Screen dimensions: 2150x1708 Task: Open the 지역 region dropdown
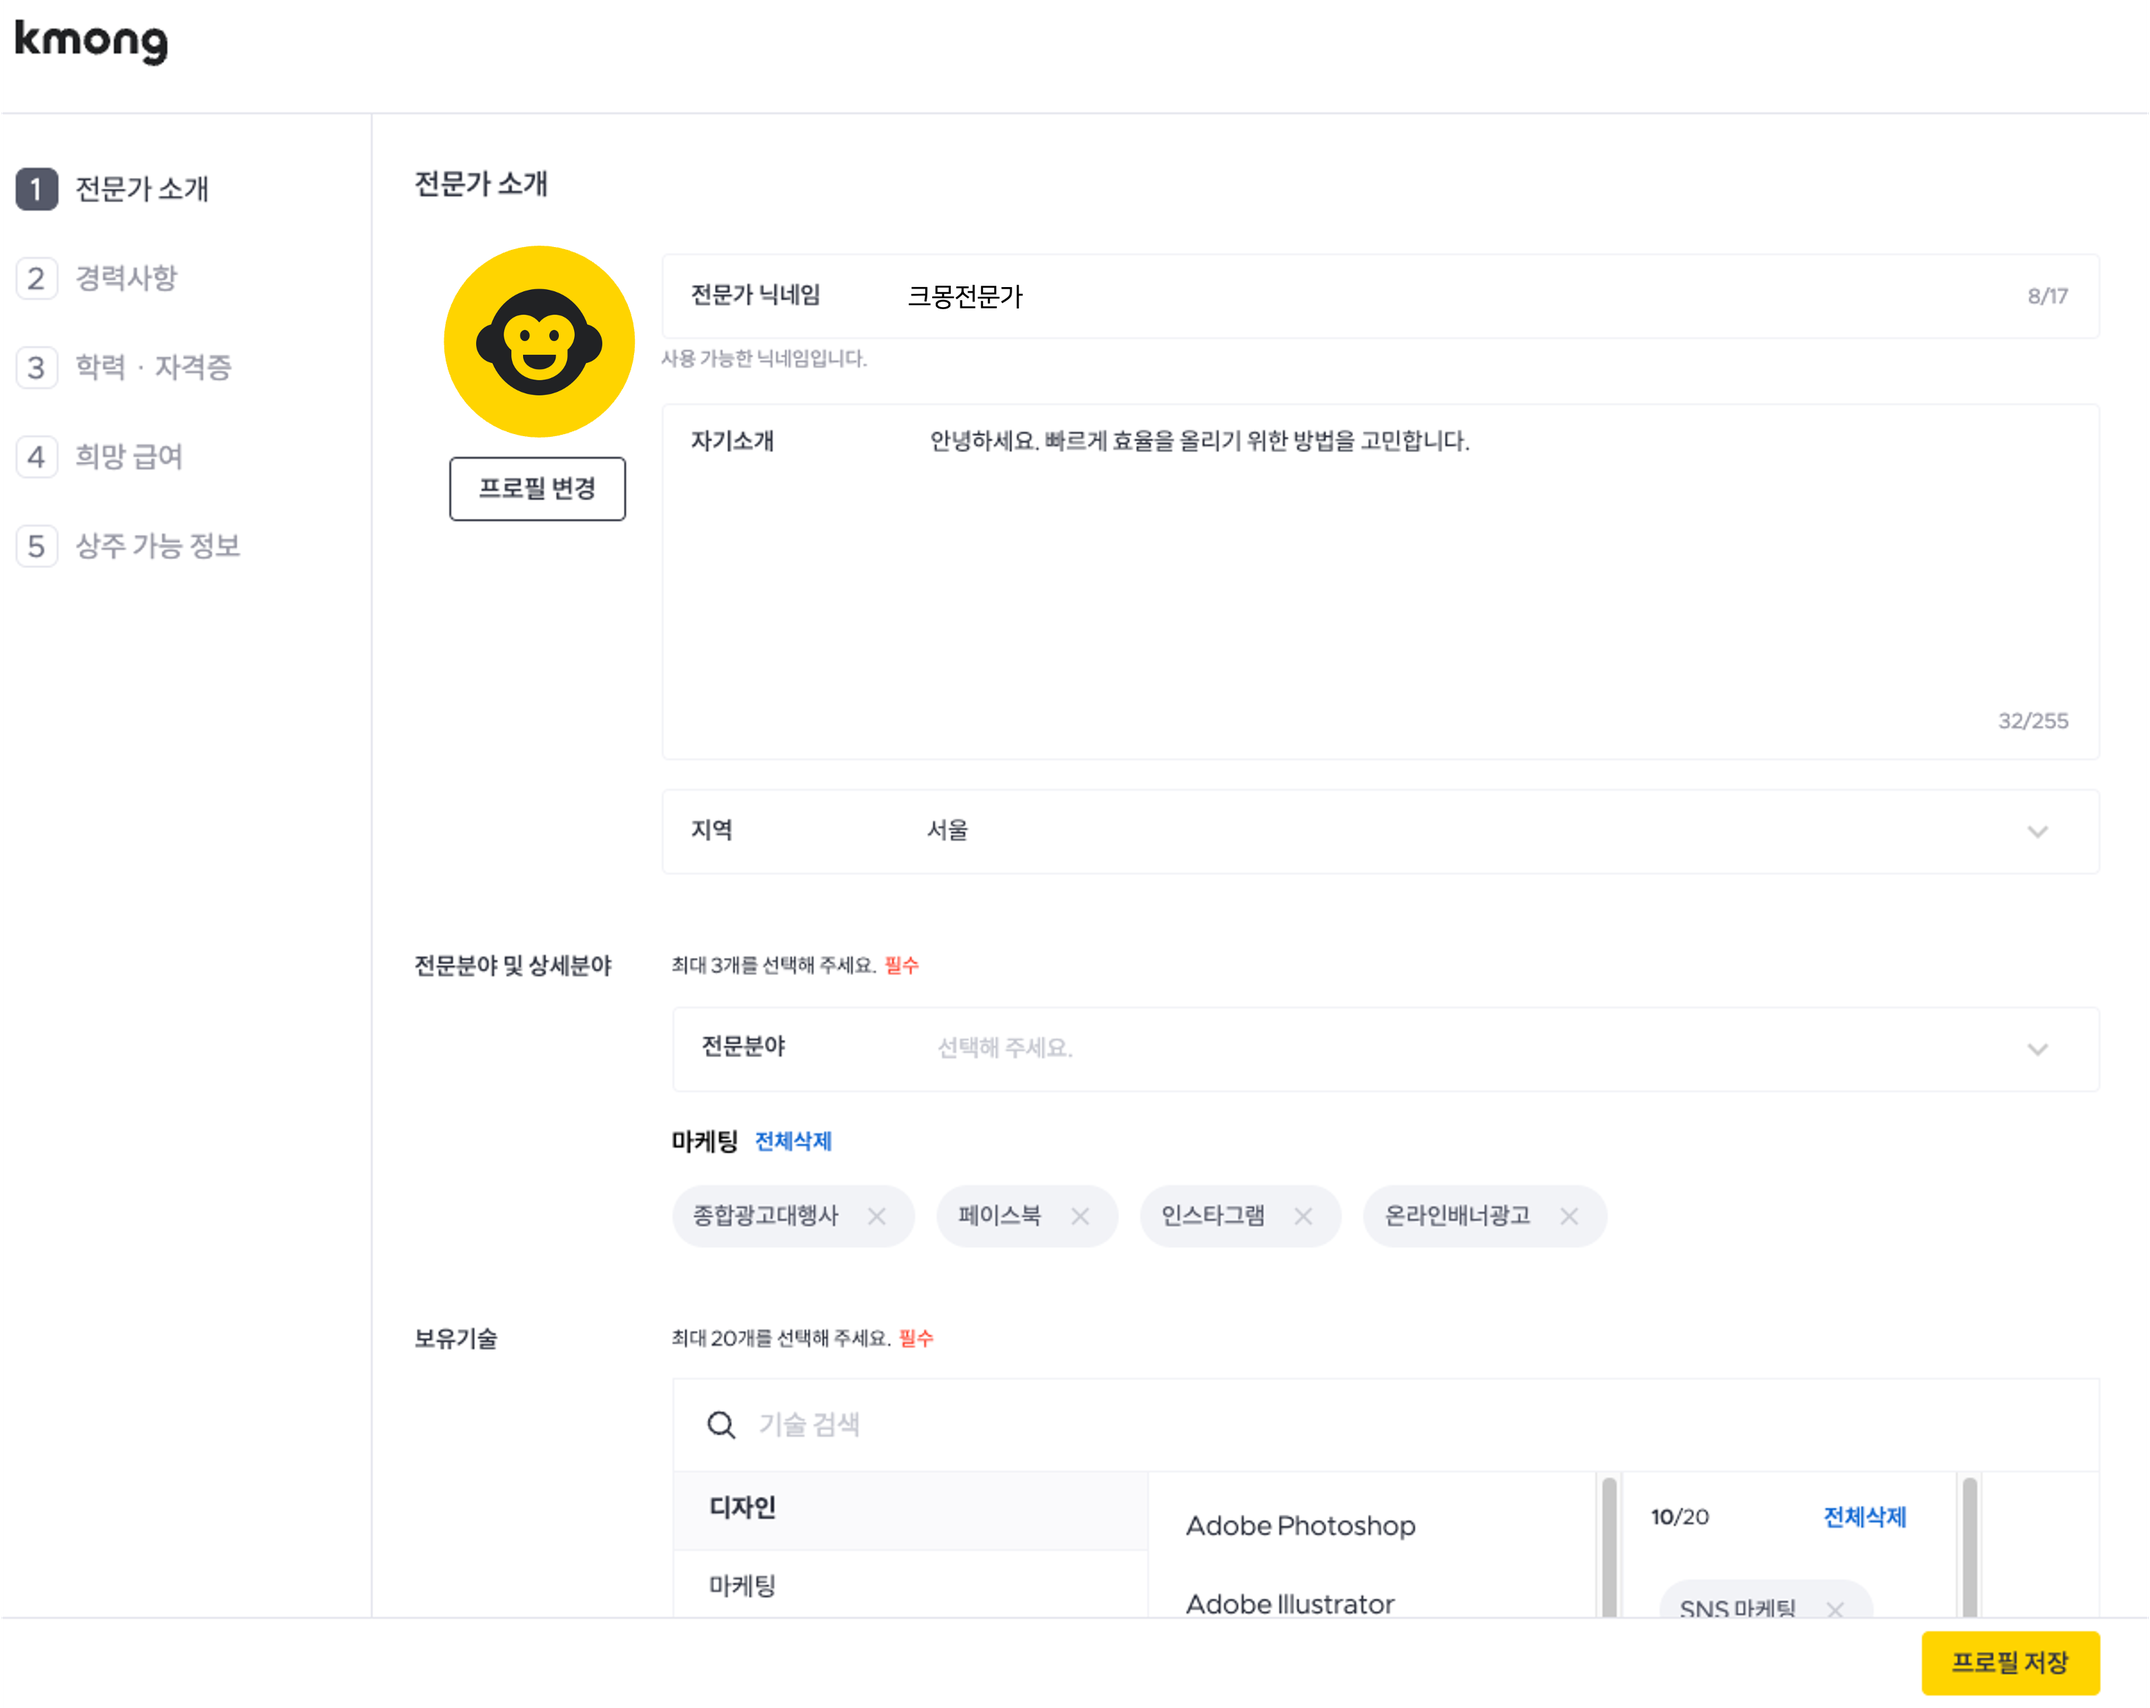point(1380,831)
